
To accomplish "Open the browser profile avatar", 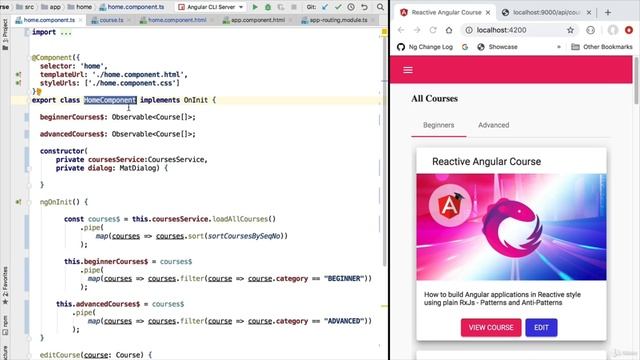I will pyautogui.click(x=613, y=30).
